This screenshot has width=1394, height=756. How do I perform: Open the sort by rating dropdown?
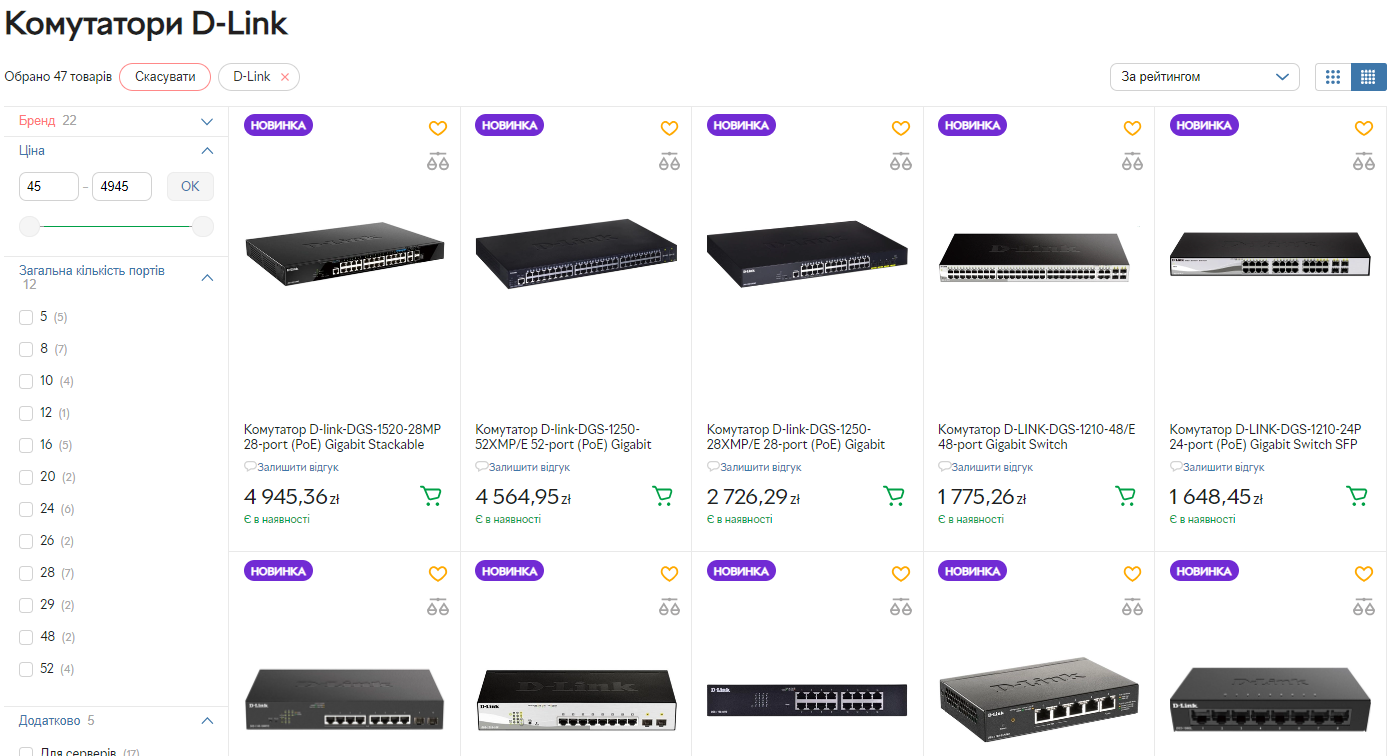click(x=1204, y=77)
